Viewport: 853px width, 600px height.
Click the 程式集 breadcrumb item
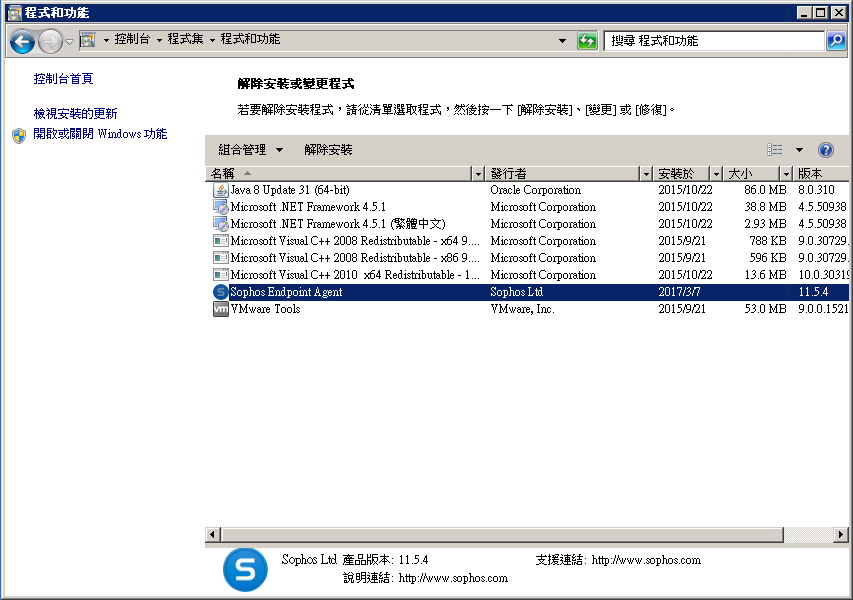(185, 40)
